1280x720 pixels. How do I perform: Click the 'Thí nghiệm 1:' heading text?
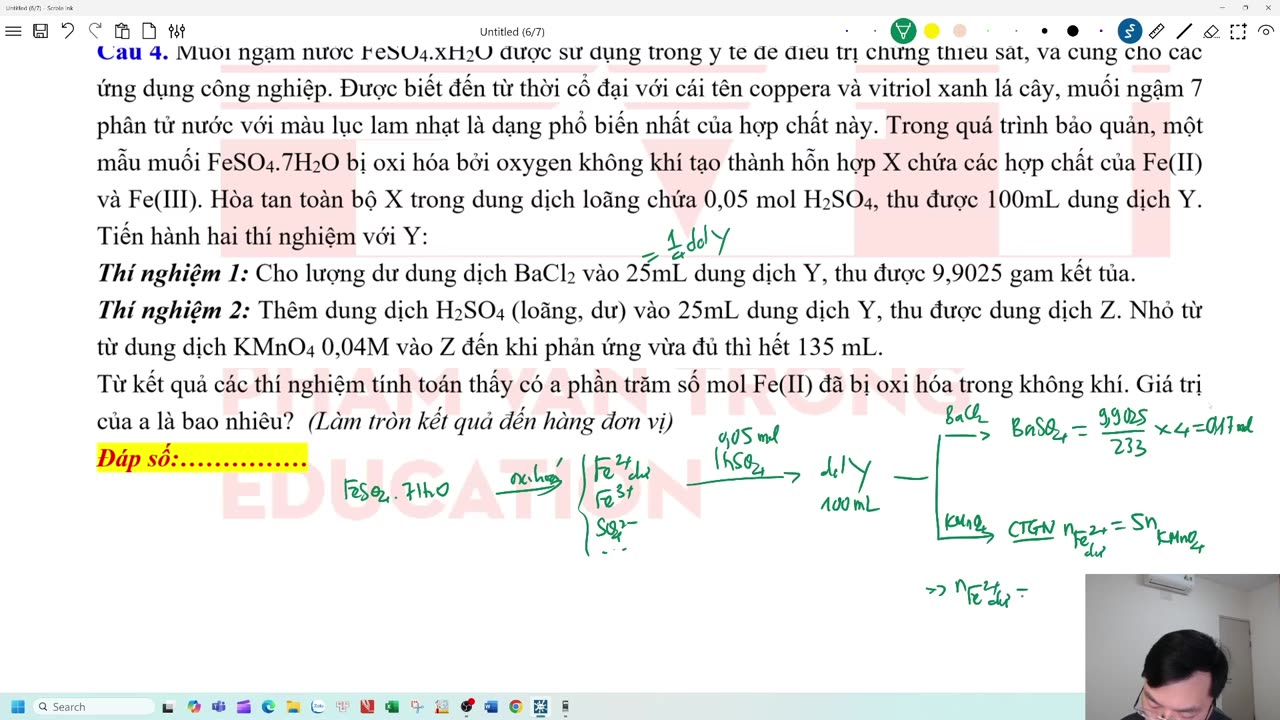click(173, 273)
